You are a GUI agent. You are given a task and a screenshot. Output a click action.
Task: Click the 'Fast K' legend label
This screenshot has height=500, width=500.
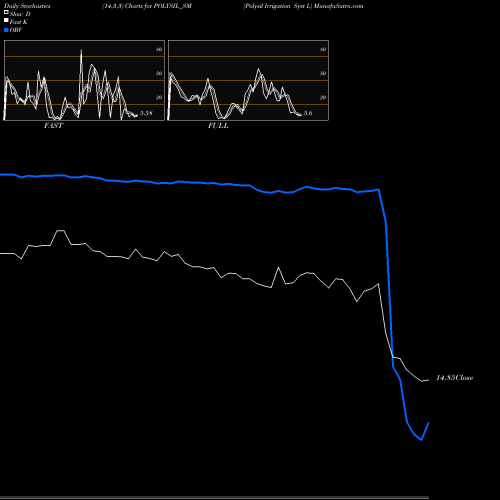coord(19,22)
